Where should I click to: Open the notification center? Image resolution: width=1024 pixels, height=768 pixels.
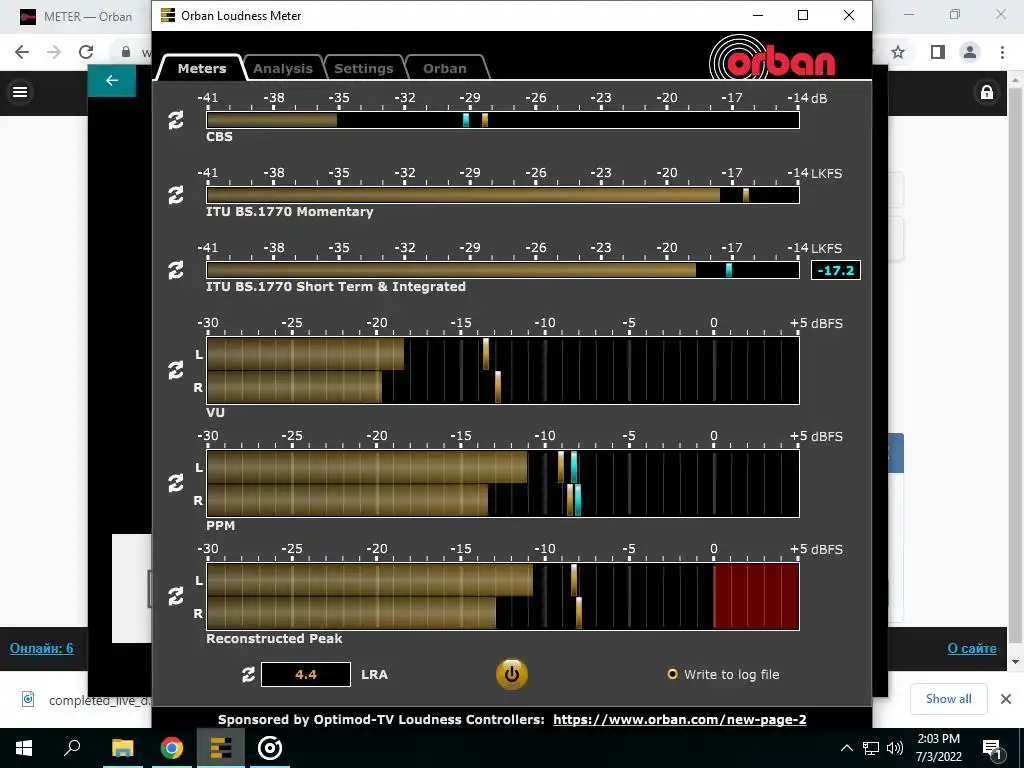coord(992,749)
